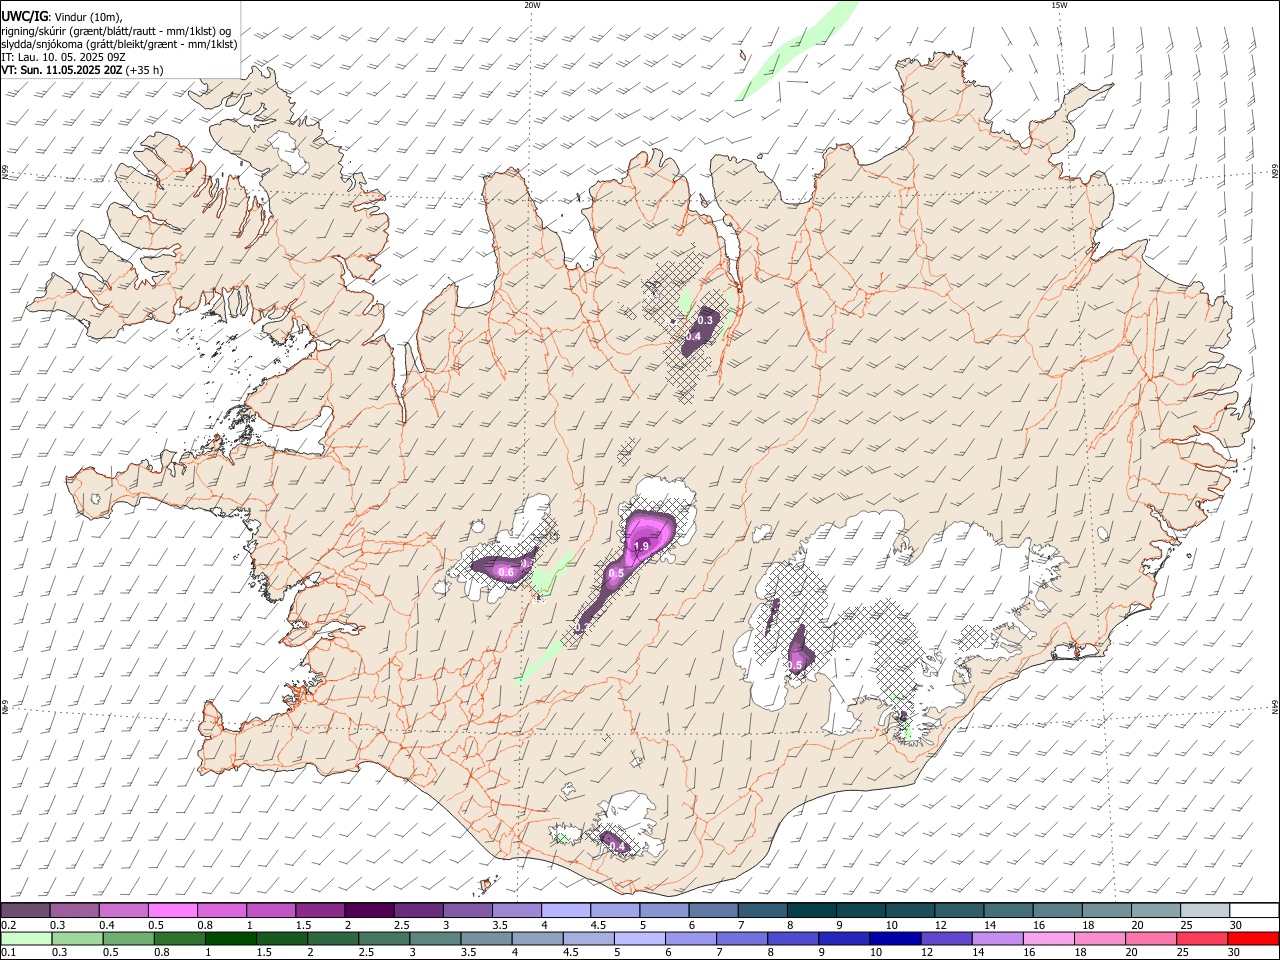Click the 15W longitude label at top
Screen dimensions: 1280x960
(x=1059, y=5)
